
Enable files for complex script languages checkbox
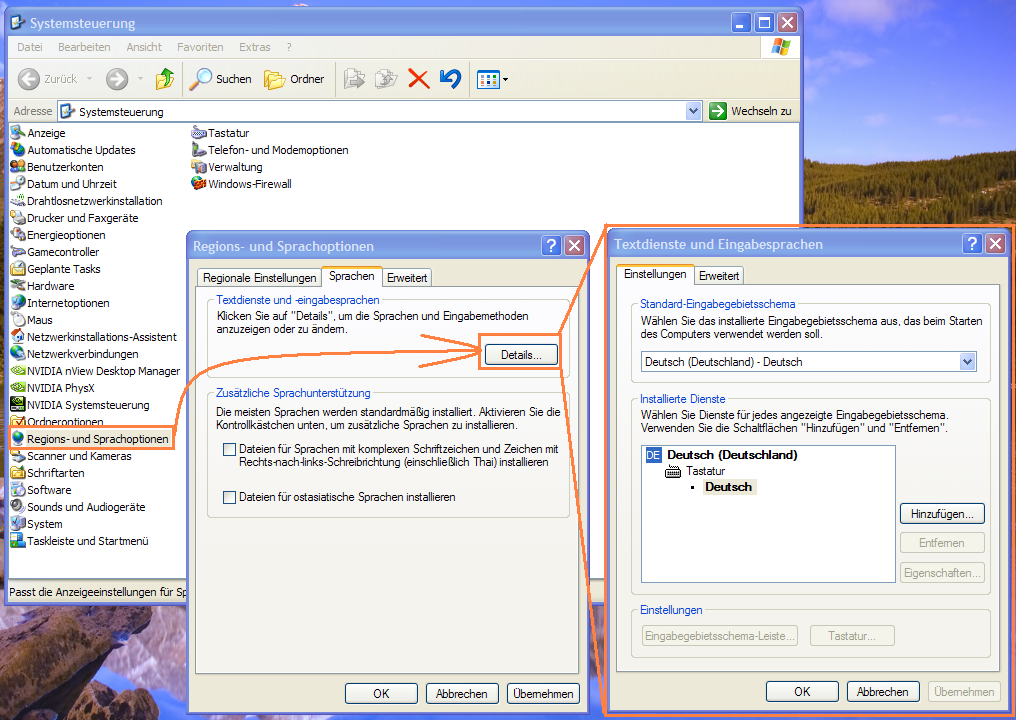tap(231, 450)
